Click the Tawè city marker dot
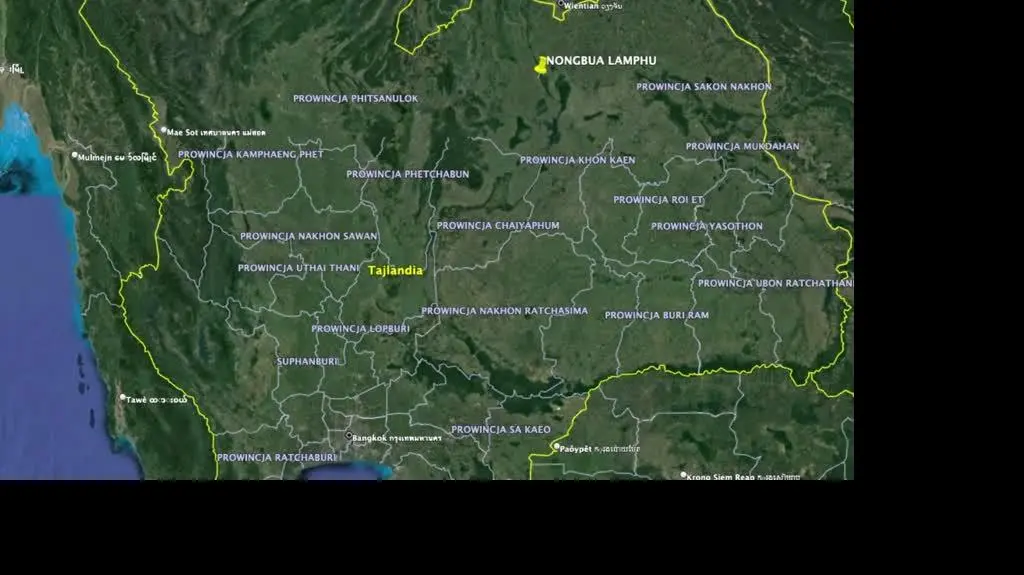The height and width of the screenshot is (575, 1024). click(123, 398)
